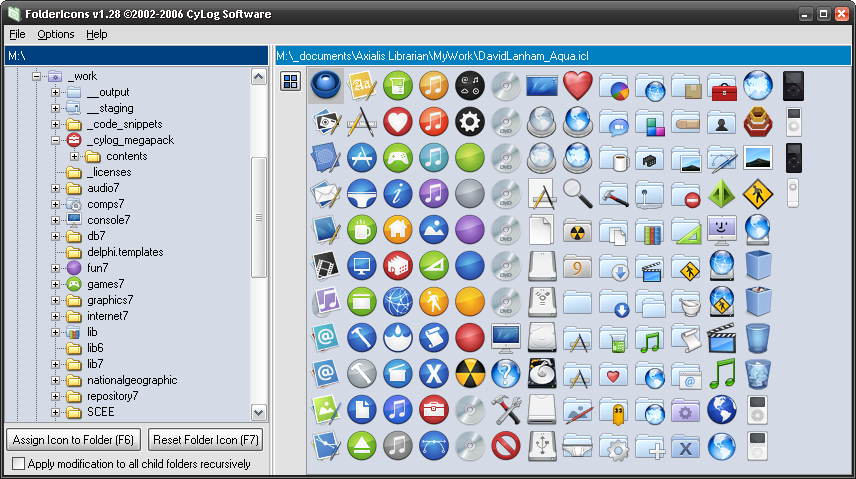The height and width of the screenshot is (479, 856).
Task: Select the _licenses folder
Action: click(x=109, y=172)
